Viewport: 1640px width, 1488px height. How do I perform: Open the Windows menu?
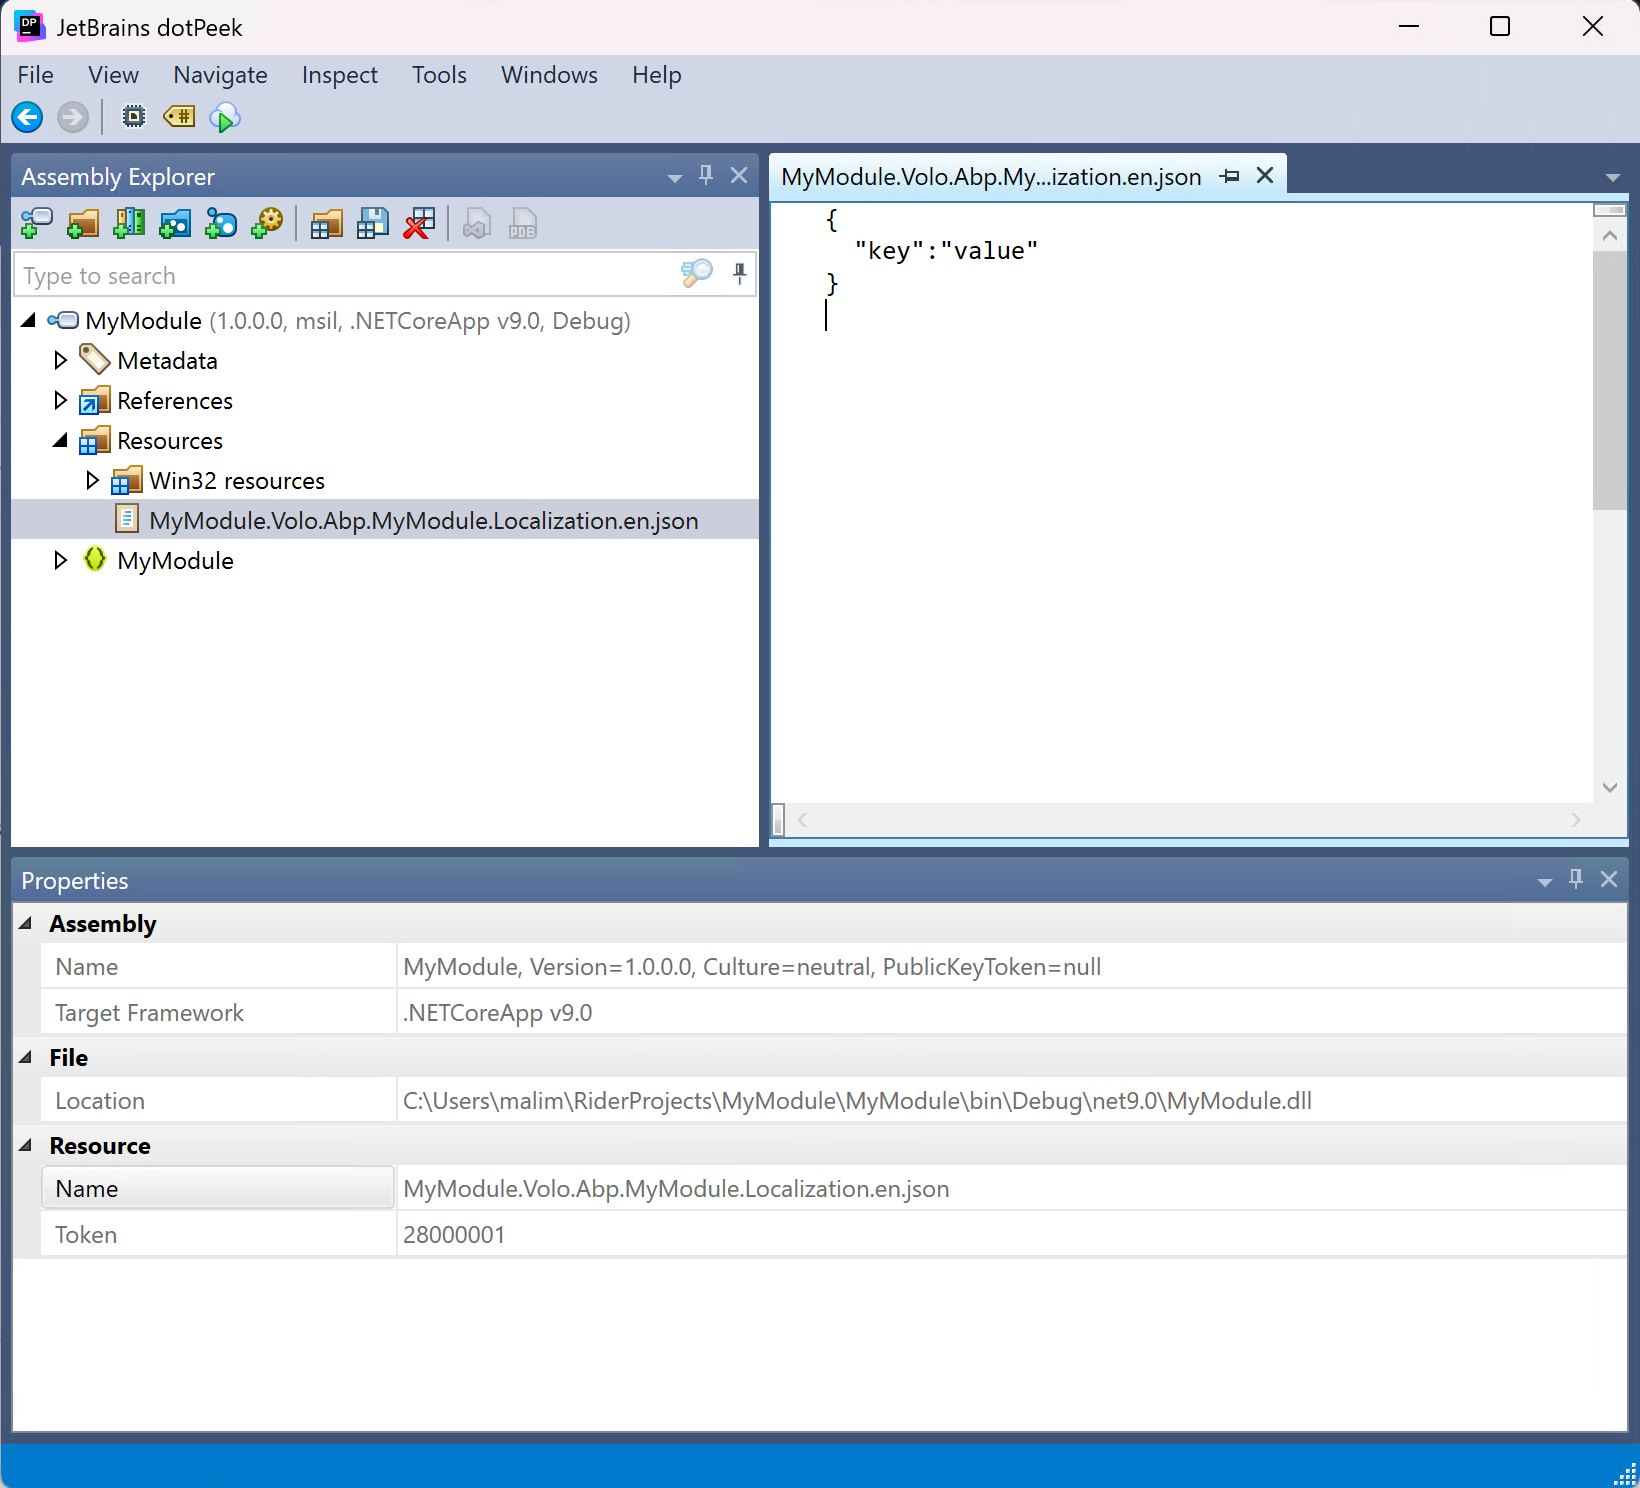(549, 75)
